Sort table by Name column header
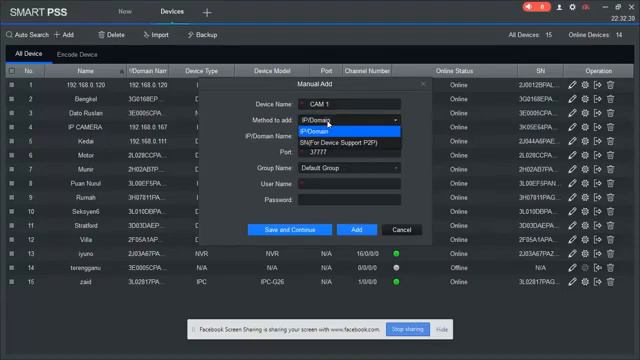This screenshot has height=360, width=640. (x=85, y=71)
